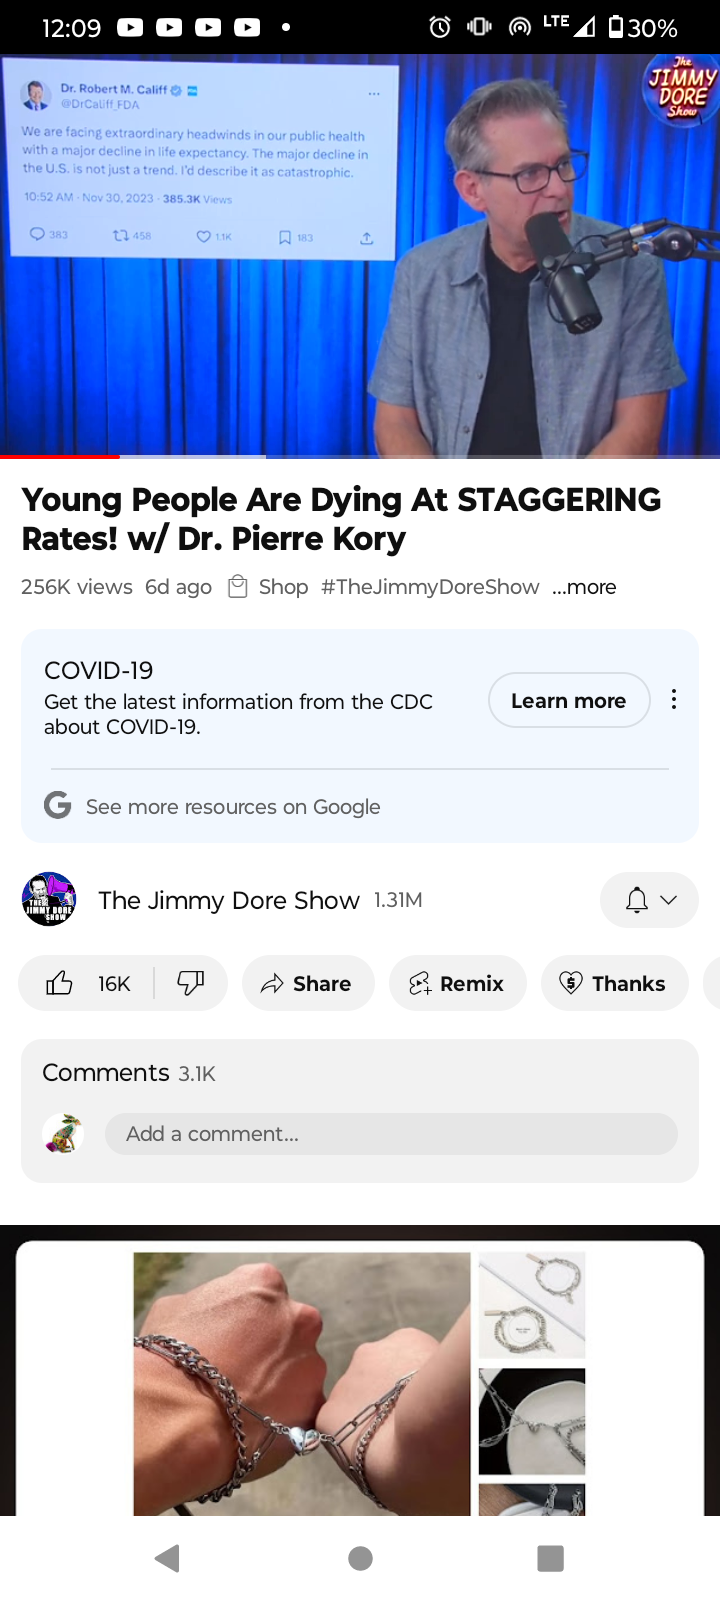
Task: Tap Learn more about COVID-19
Action: (569, 700)
